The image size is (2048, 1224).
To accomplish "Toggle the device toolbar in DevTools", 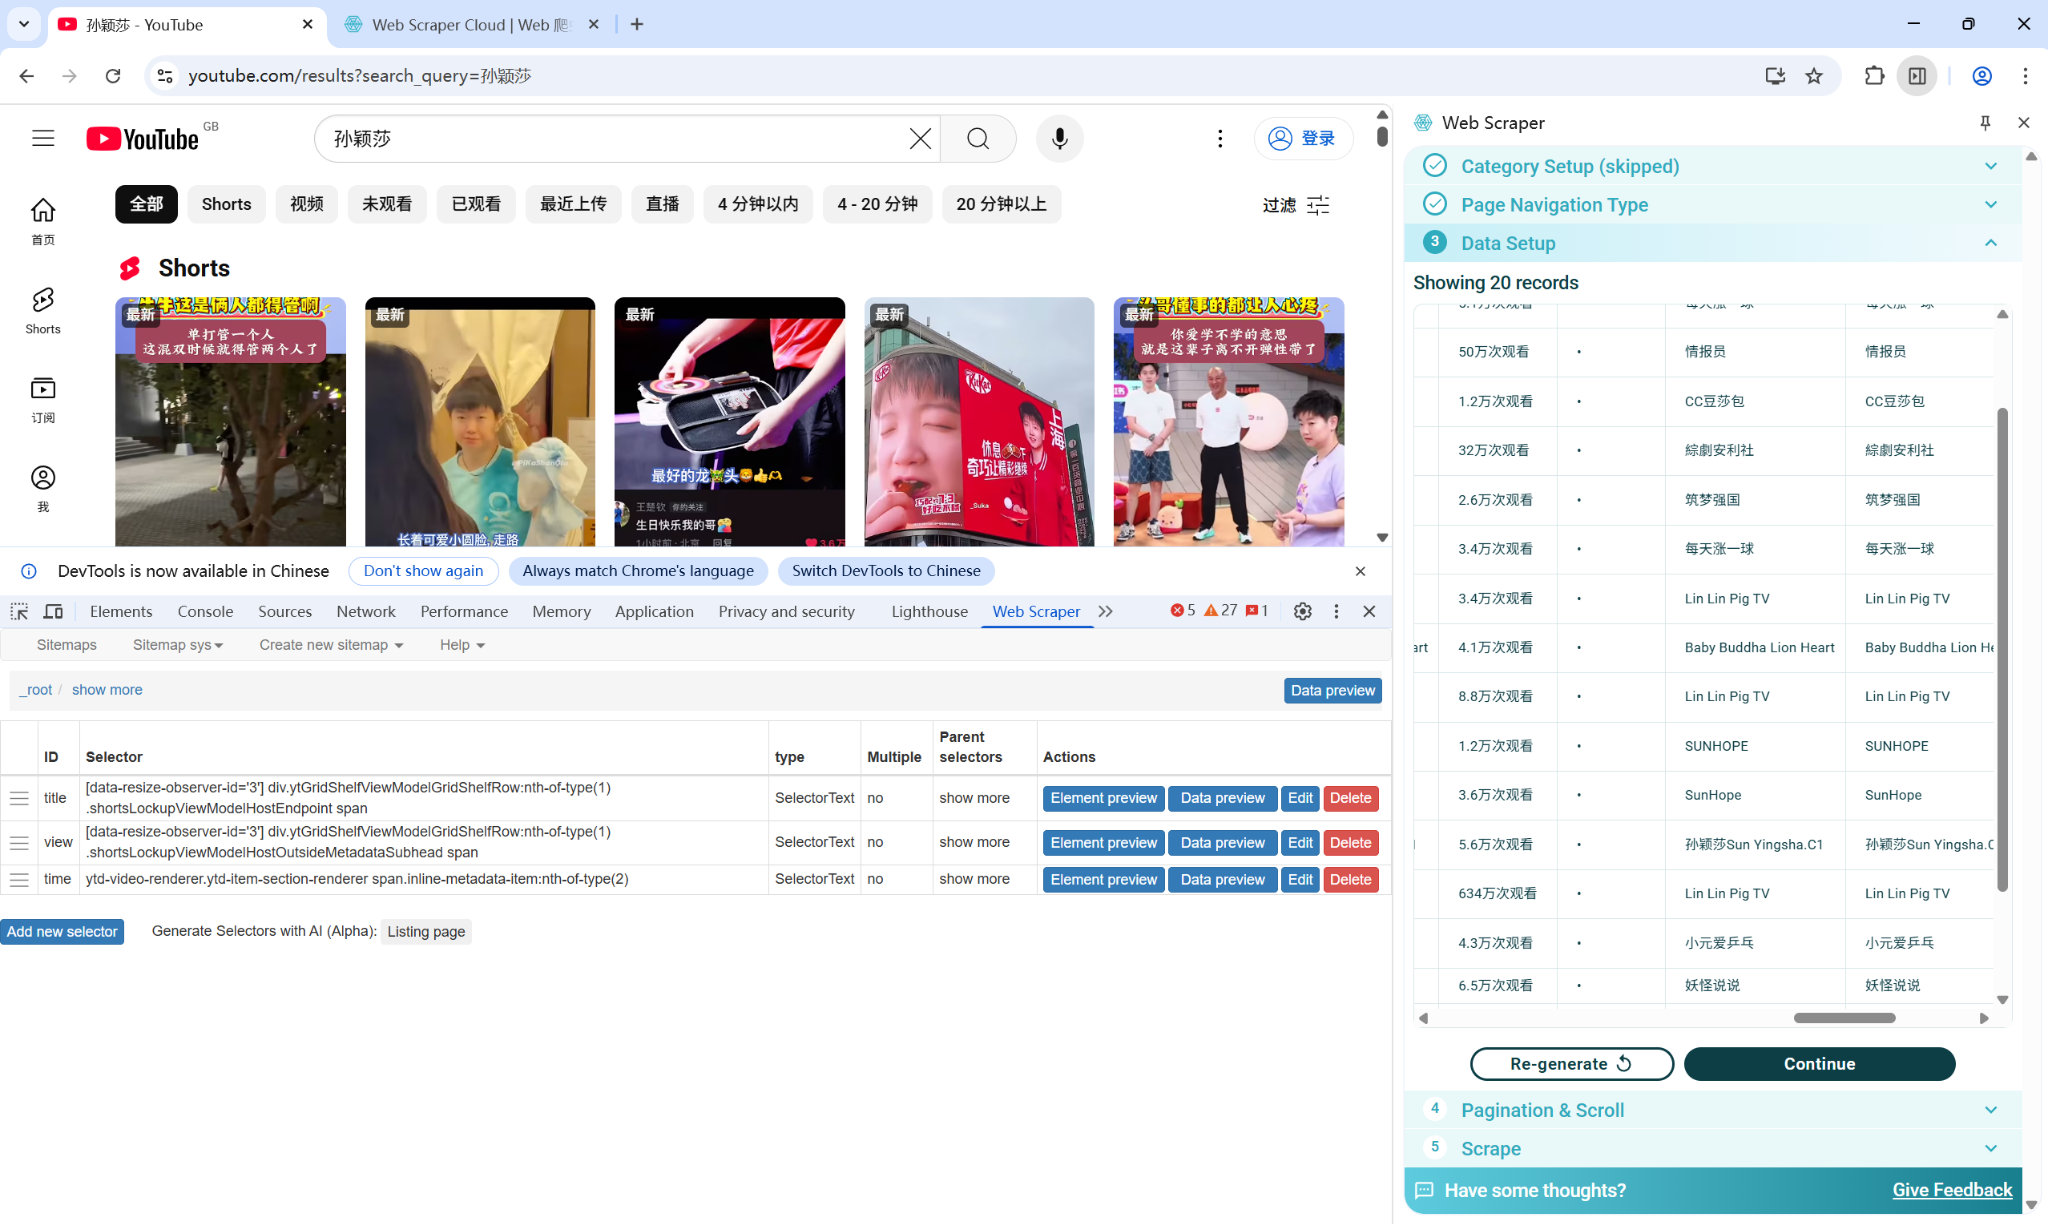I will pos(53,611).
